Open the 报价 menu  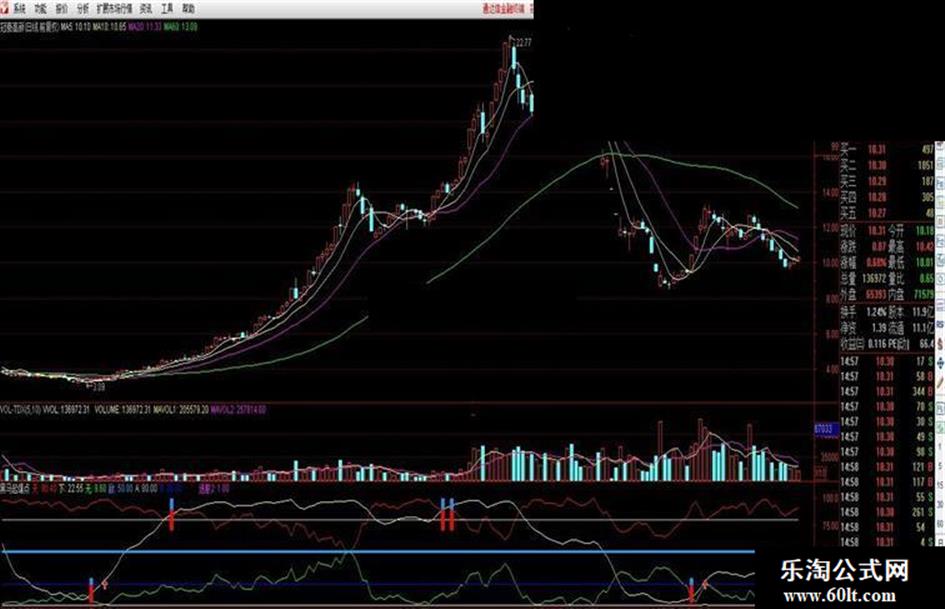click(x=61, y=8)
